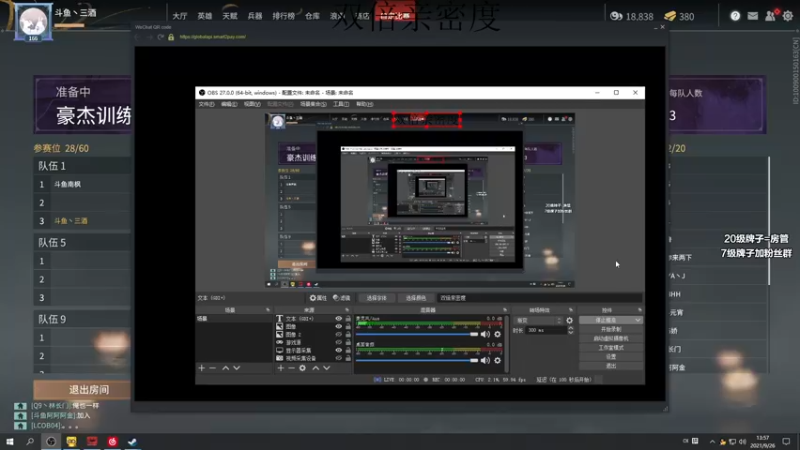The width and height of the screenshot is (800, 450).
Task: Move scene down in the Scenes panel
Action: [237, 368]
